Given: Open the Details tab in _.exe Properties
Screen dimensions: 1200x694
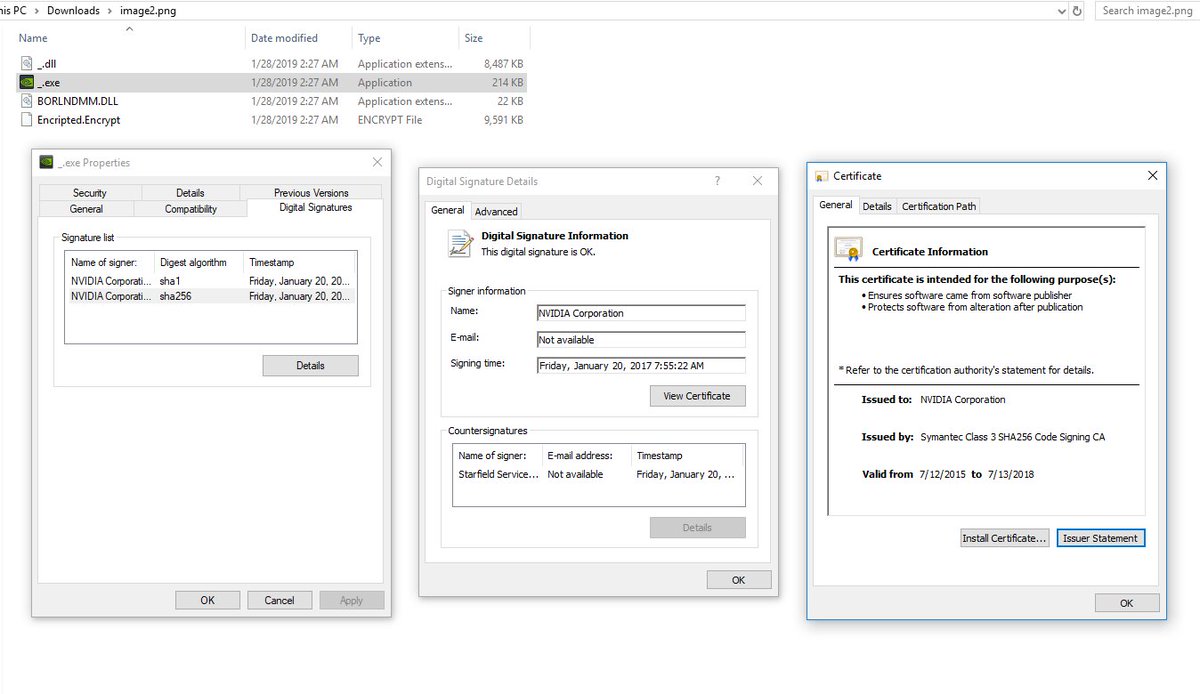Looking at the screenshot, I should pyautogui.click(x=190, y=192).
